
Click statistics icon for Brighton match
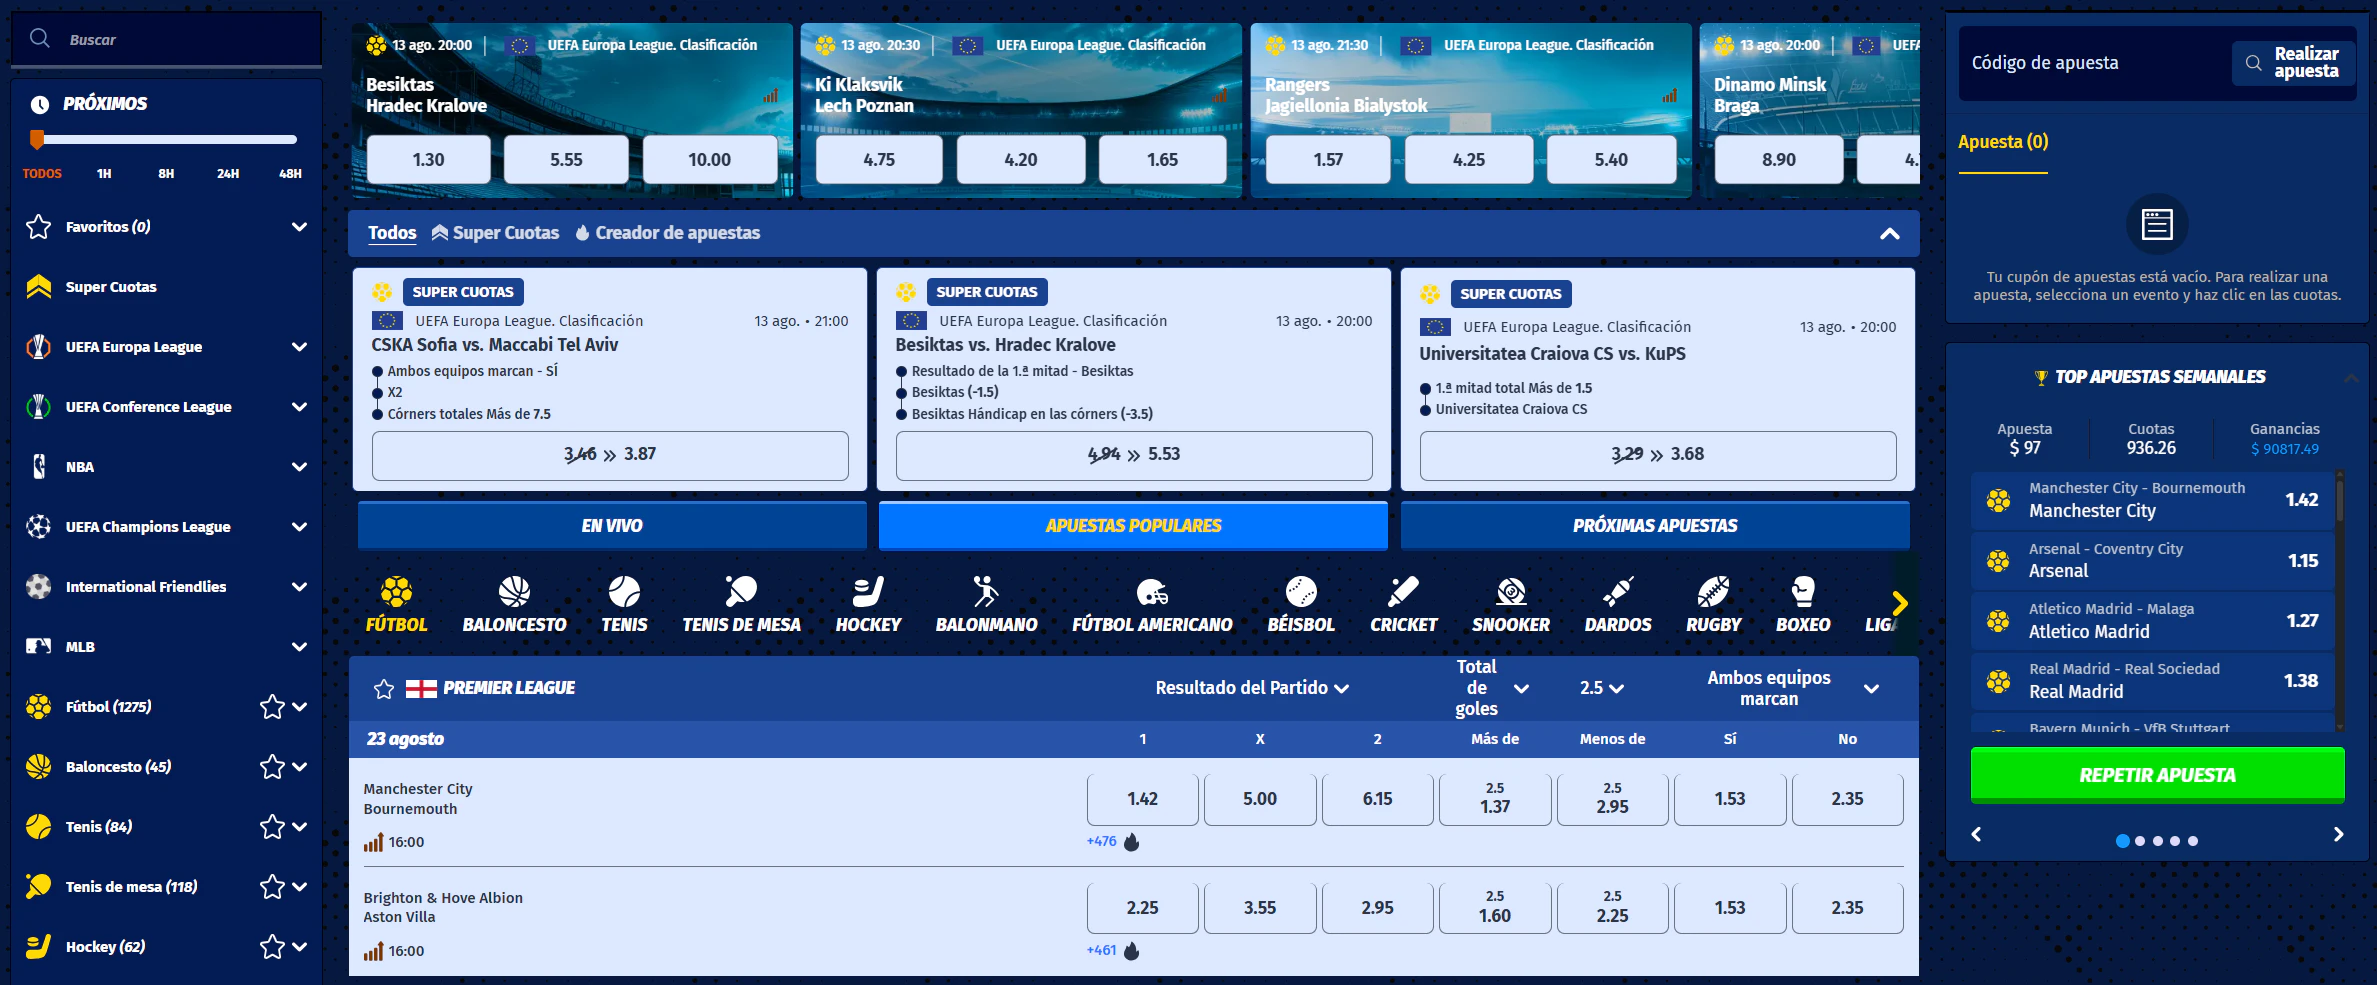pos(373,951)
